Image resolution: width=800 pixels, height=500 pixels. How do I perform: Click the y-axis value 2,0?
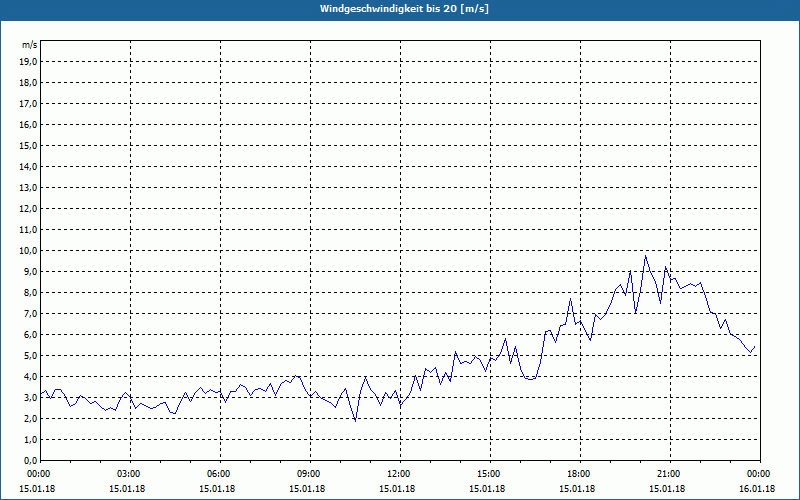(30, 418)
